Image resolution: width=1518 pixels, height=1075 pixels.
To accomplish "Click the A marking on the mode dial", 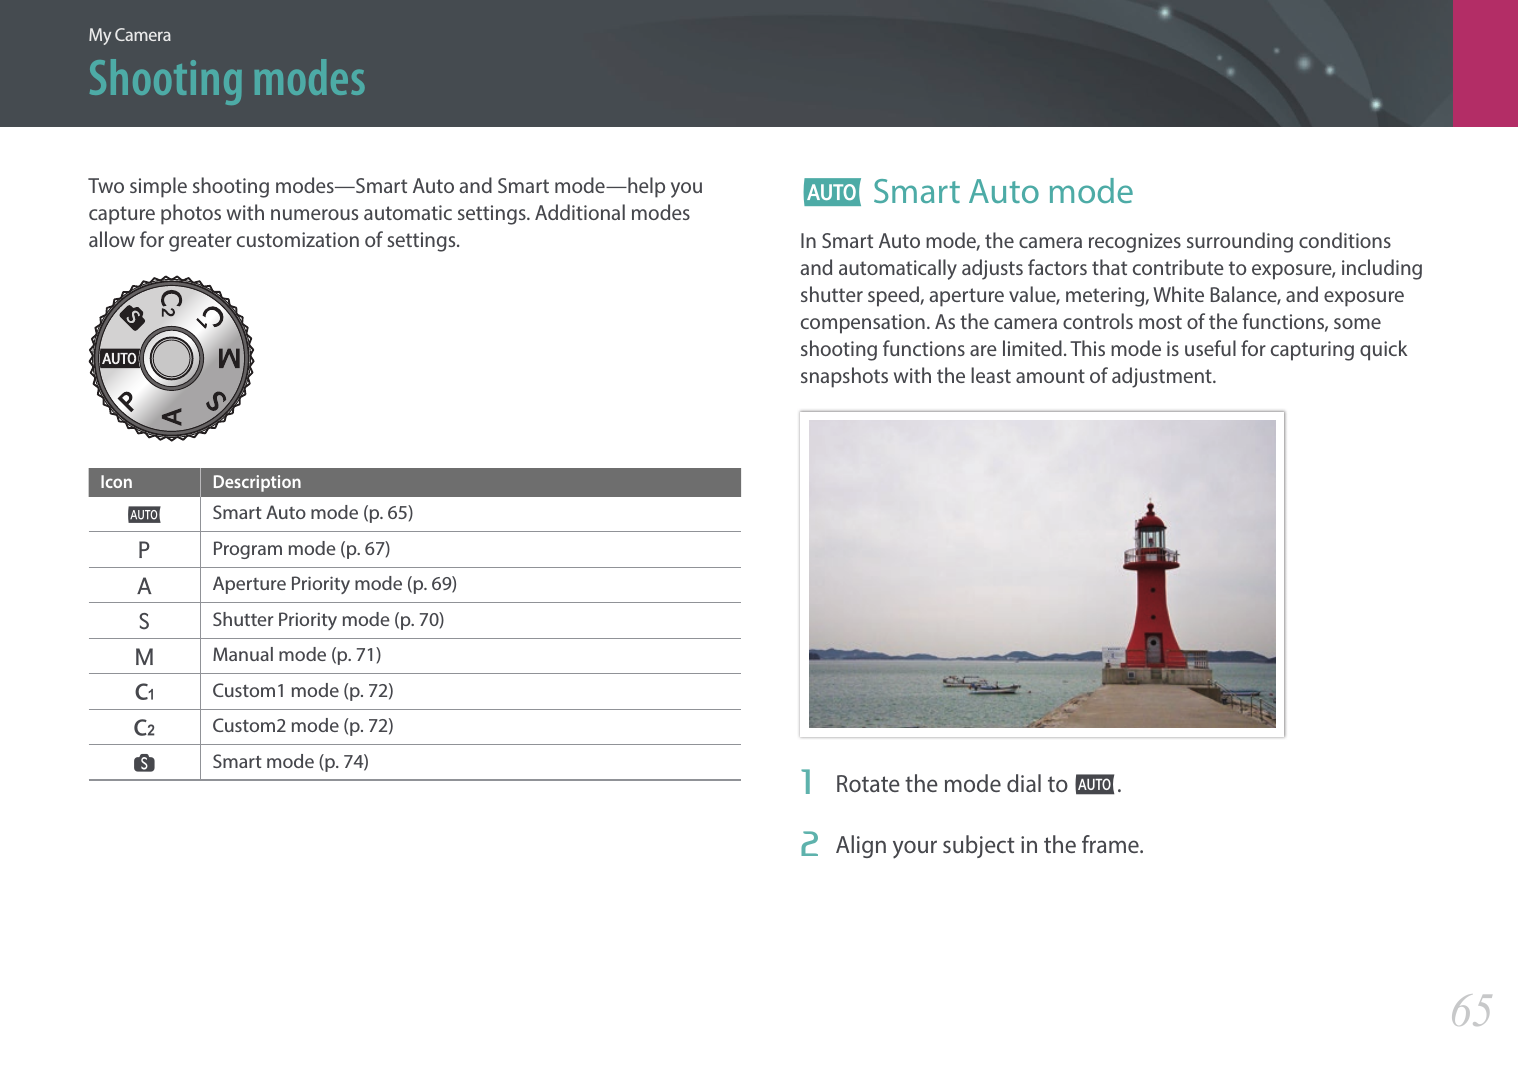I will click(172, 417).
